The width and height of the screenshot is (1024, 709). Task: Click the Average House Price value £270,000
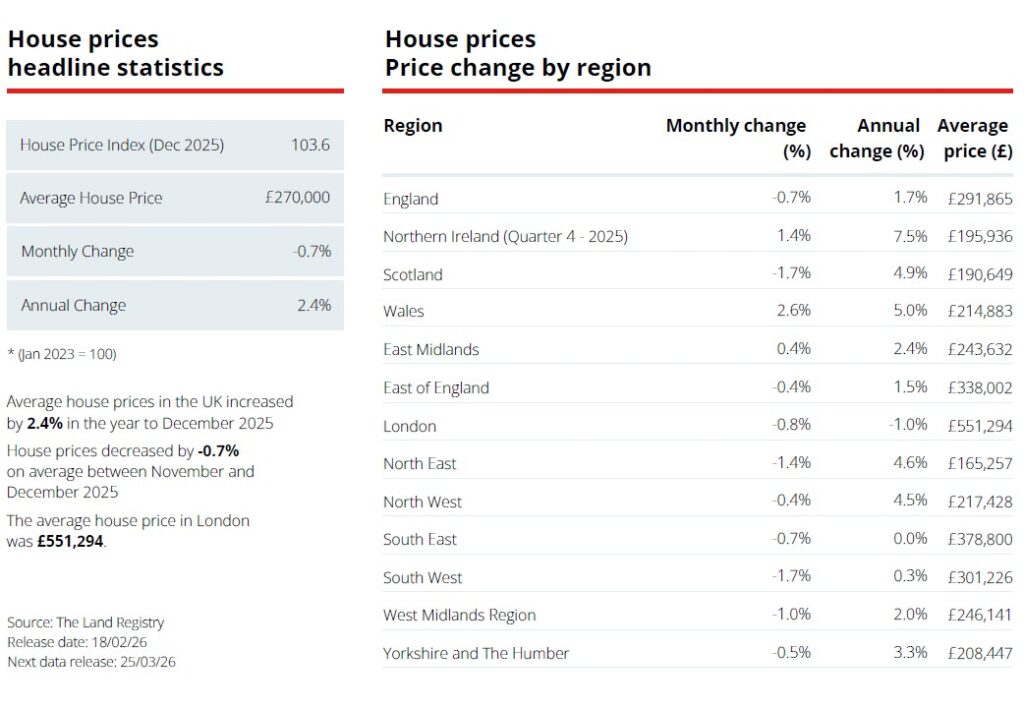click(297, 198)
